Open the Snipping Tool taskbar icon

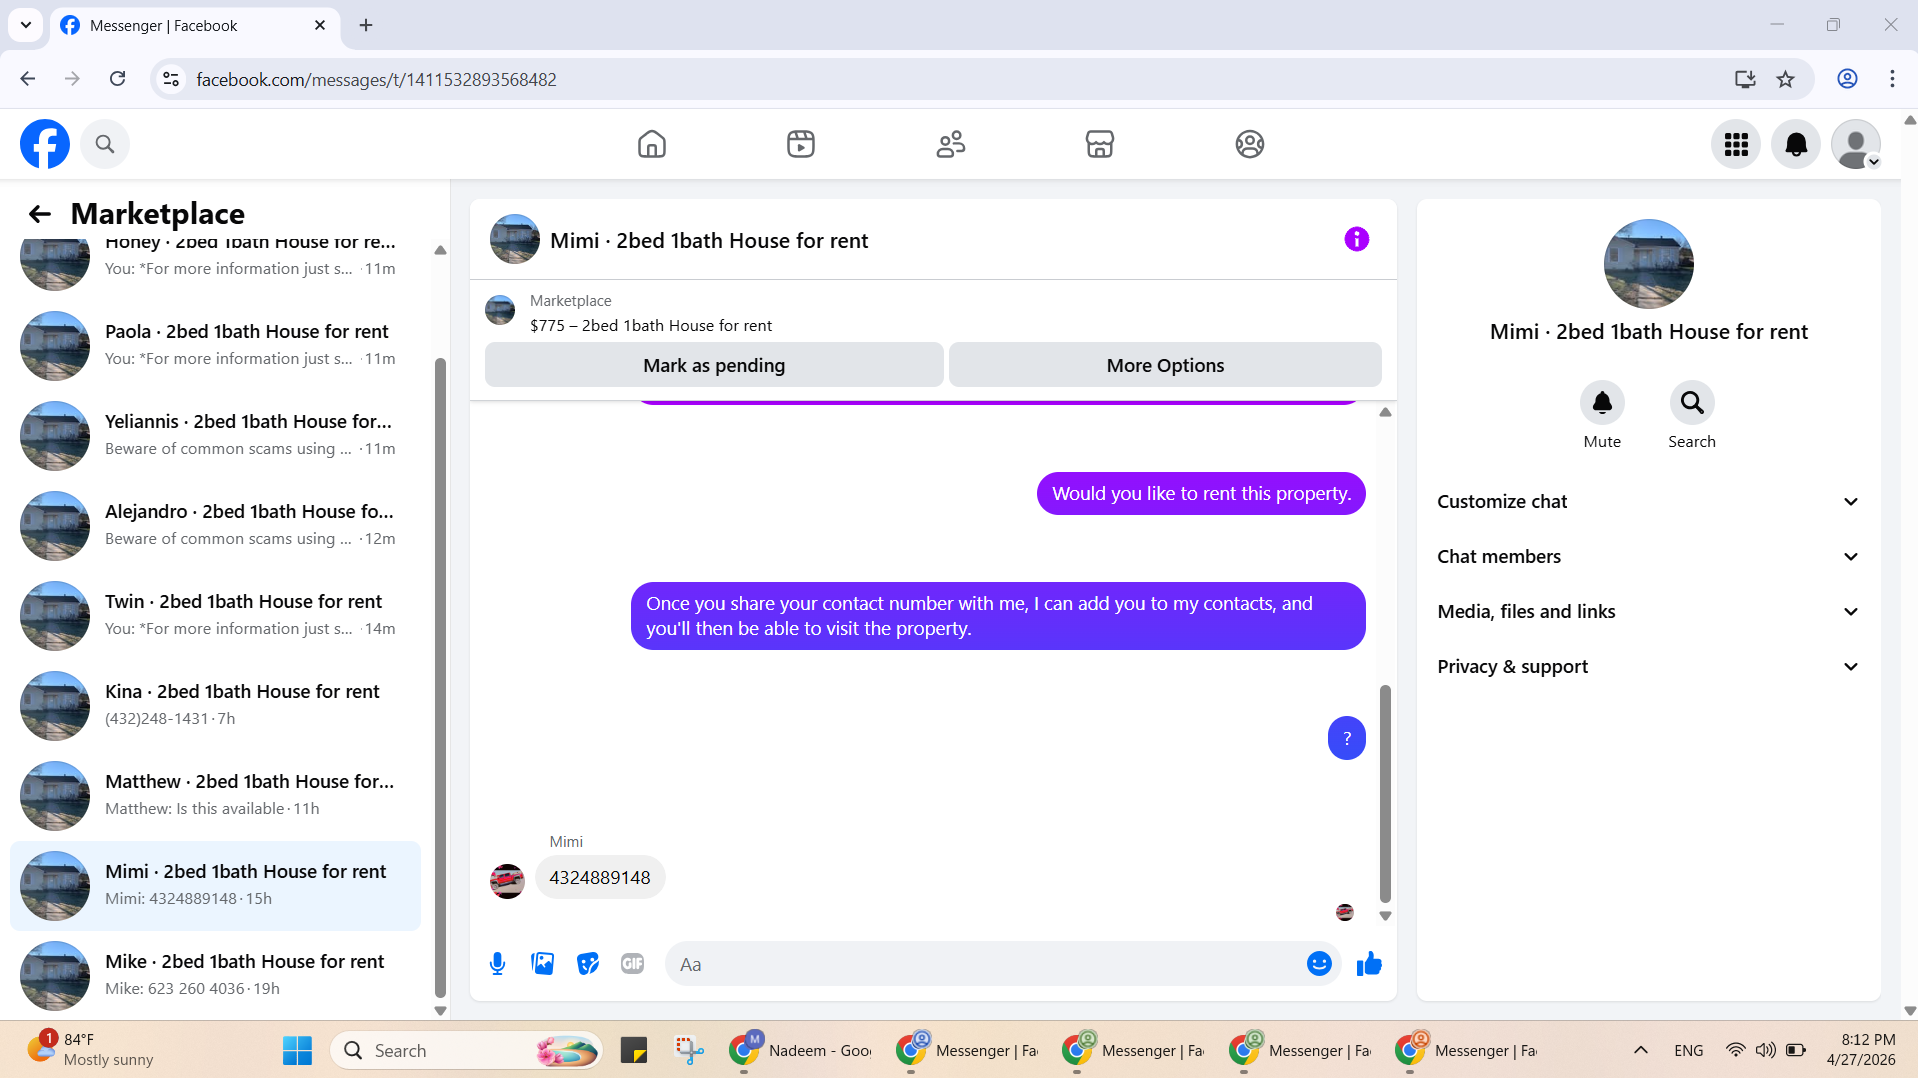(689, 1050)
